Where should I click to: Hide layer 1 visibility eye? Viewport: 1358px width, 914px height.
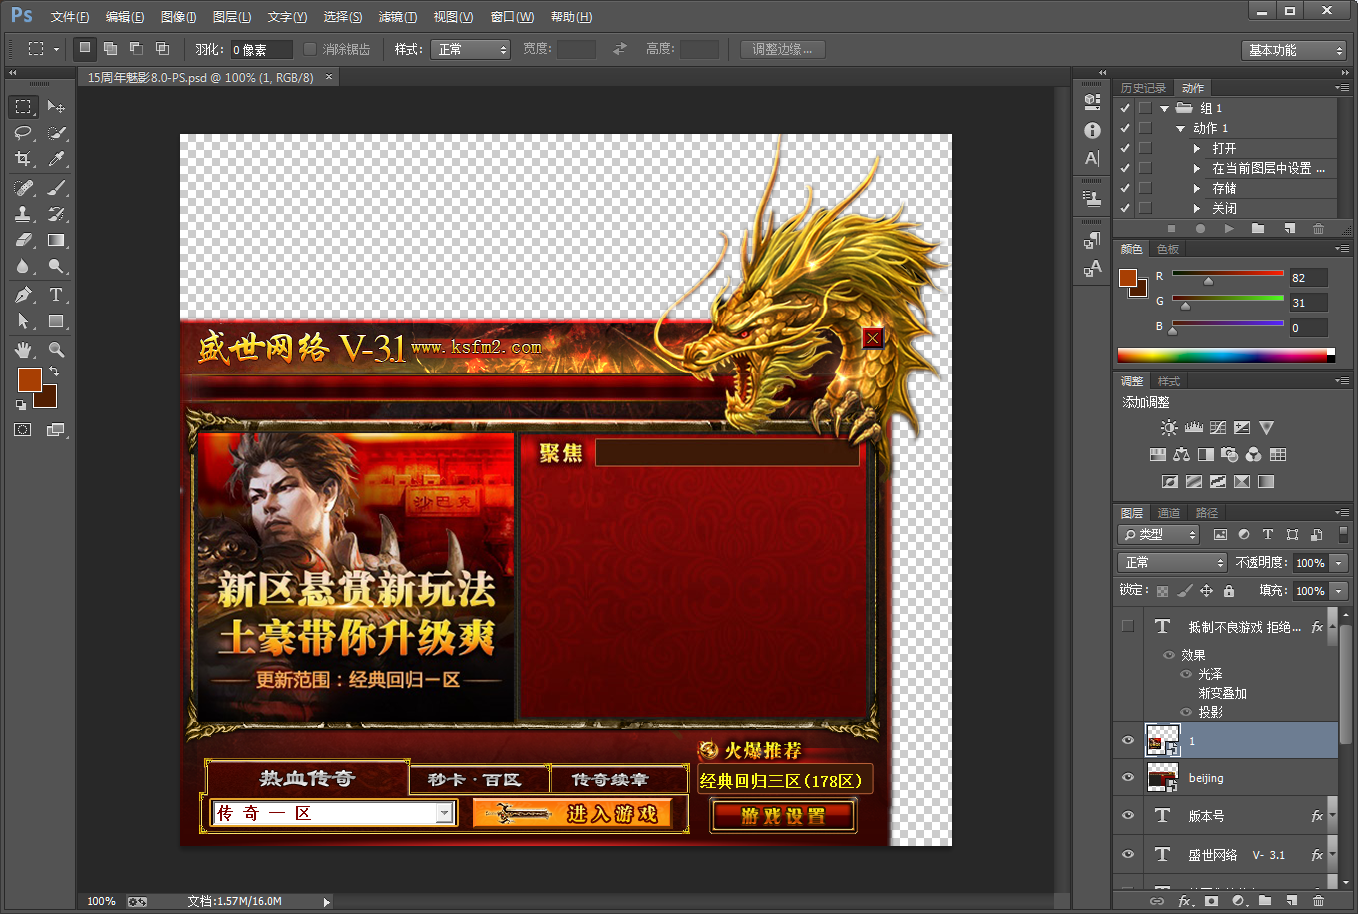tap(1128, 741)
